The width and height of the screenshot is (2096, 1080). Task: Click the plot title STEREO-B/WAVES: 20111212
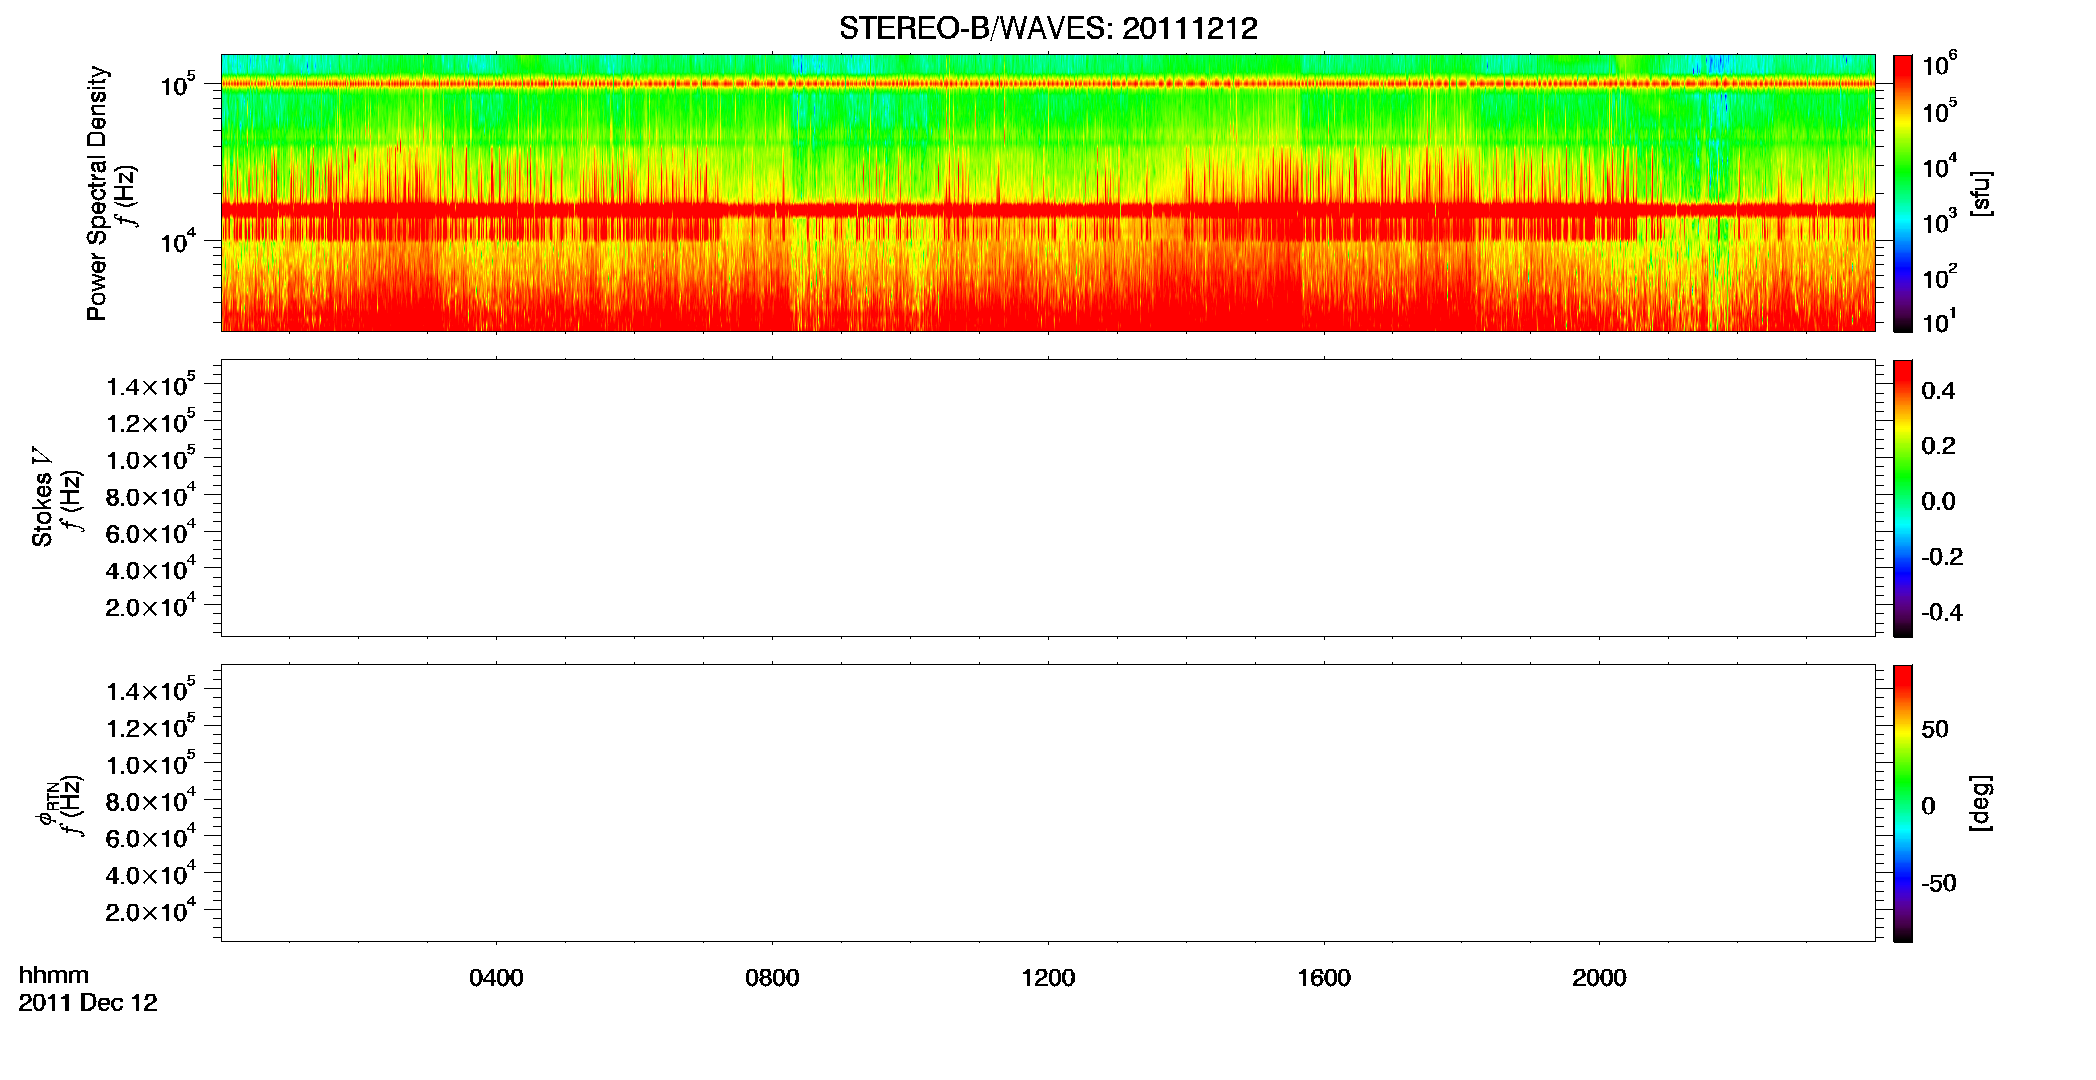(x=1048, y=29)
